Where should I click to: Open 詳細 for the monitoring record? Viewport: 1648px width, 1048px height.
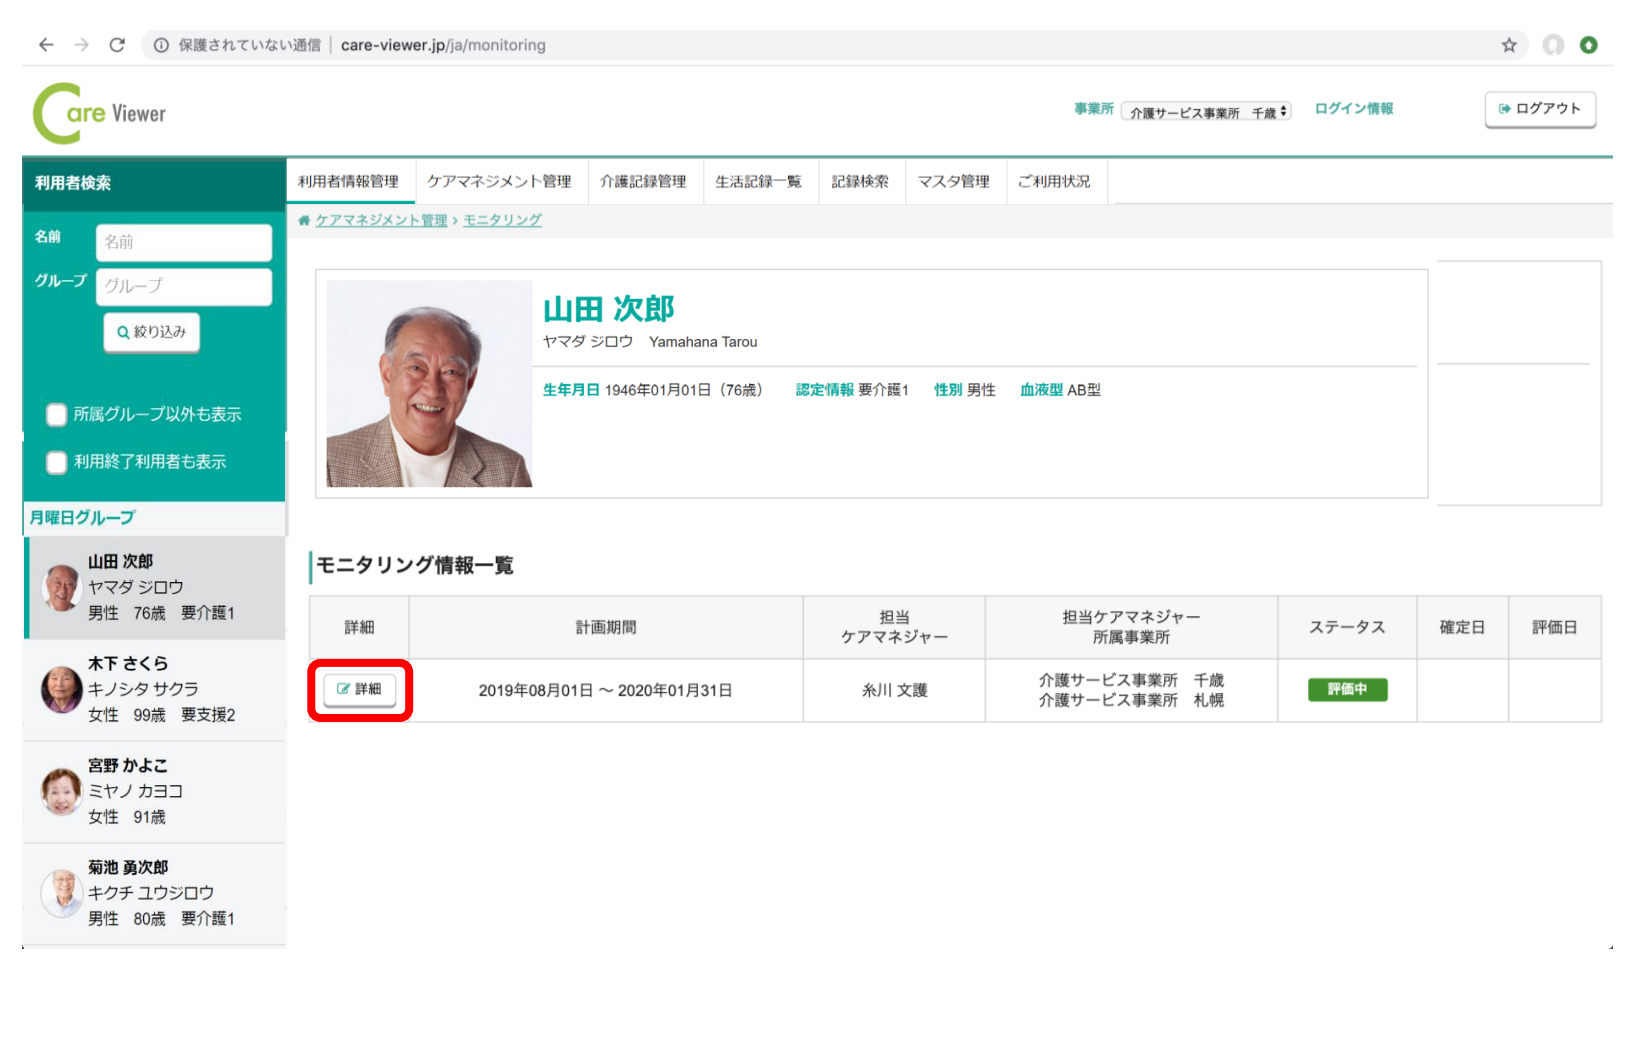coord(360,689)
